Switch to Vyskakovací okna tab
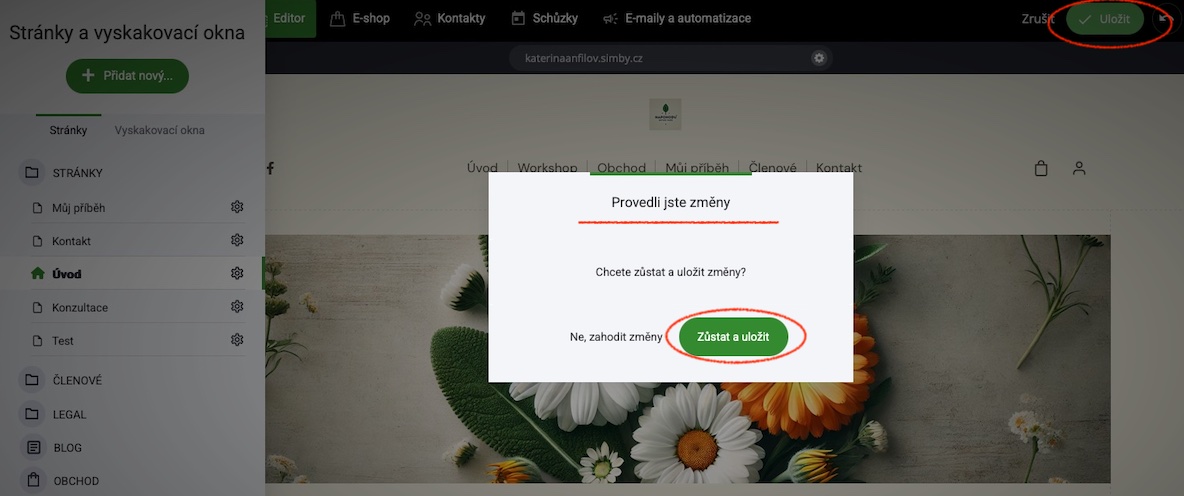This screenshot has height=496, width=1184. (x=159, y=130)
